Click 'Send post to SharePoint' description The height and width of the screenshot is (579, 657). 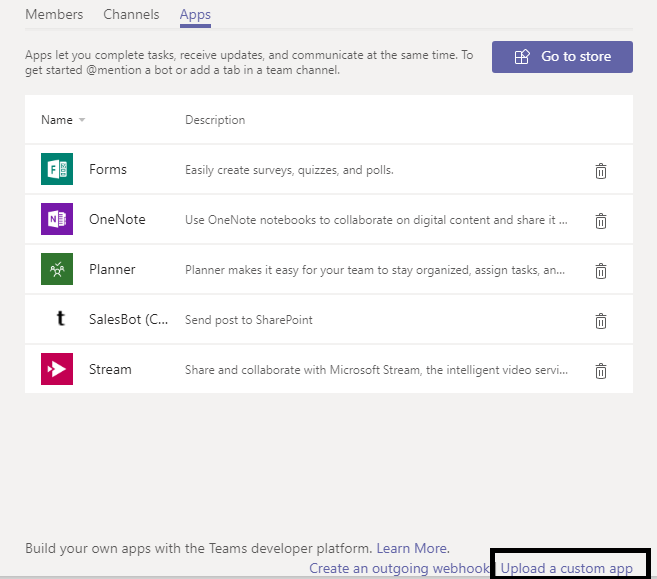[249, 320]
